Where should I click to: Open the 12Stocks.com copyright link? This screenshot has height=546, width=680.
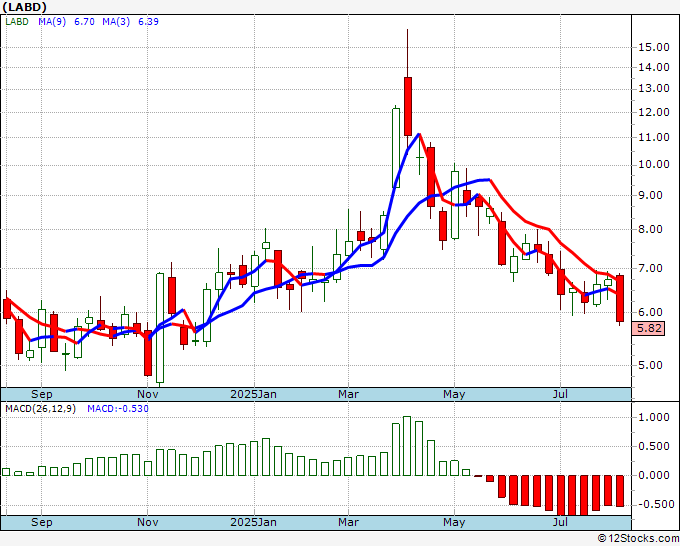[x=638, y=539]
